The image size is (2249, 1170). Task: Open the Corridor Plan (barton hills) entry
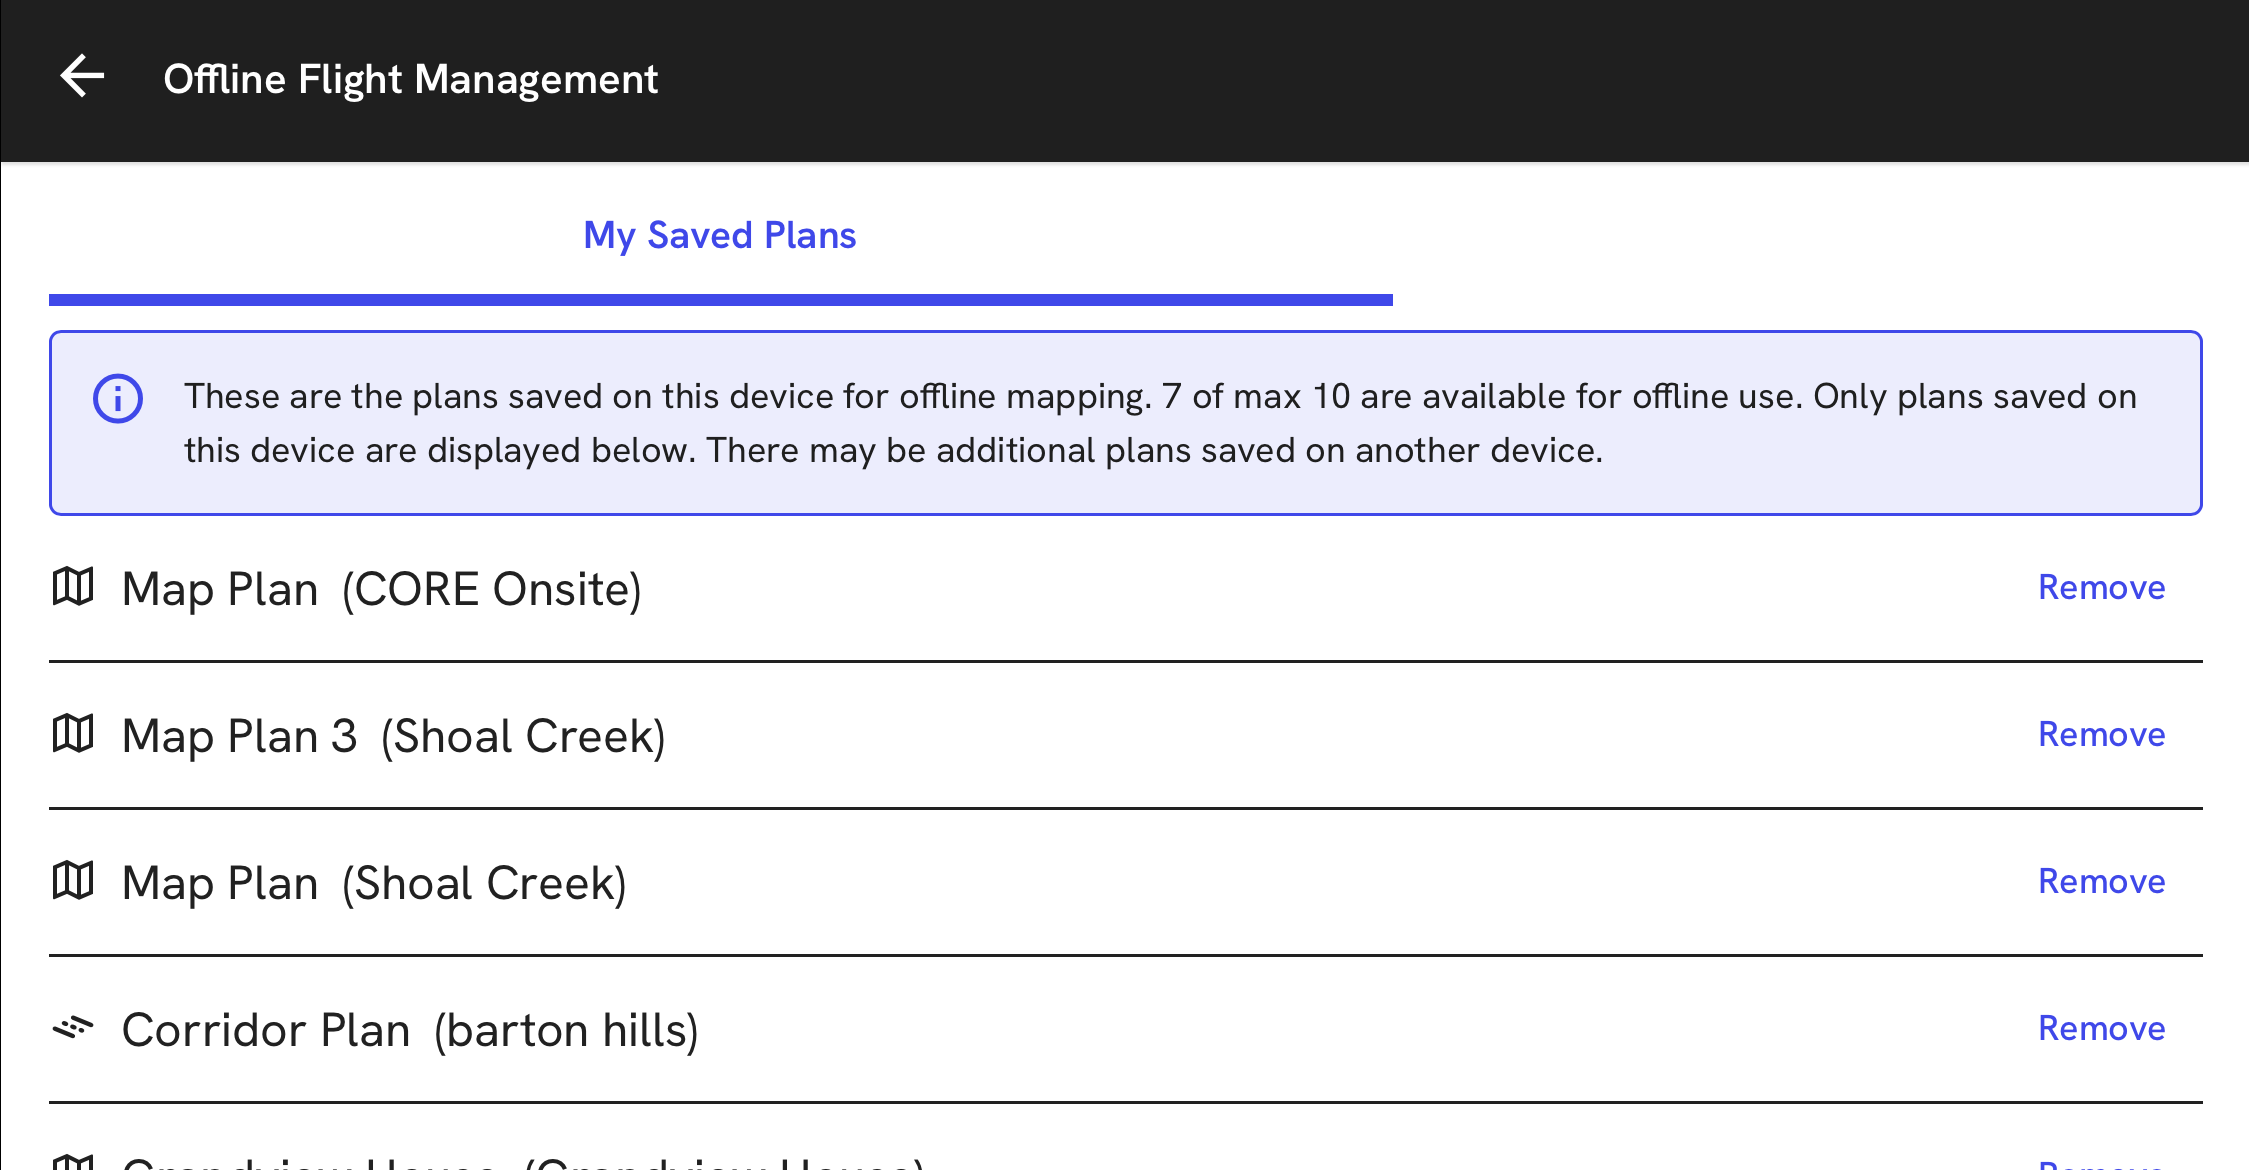click(410, 1028)
